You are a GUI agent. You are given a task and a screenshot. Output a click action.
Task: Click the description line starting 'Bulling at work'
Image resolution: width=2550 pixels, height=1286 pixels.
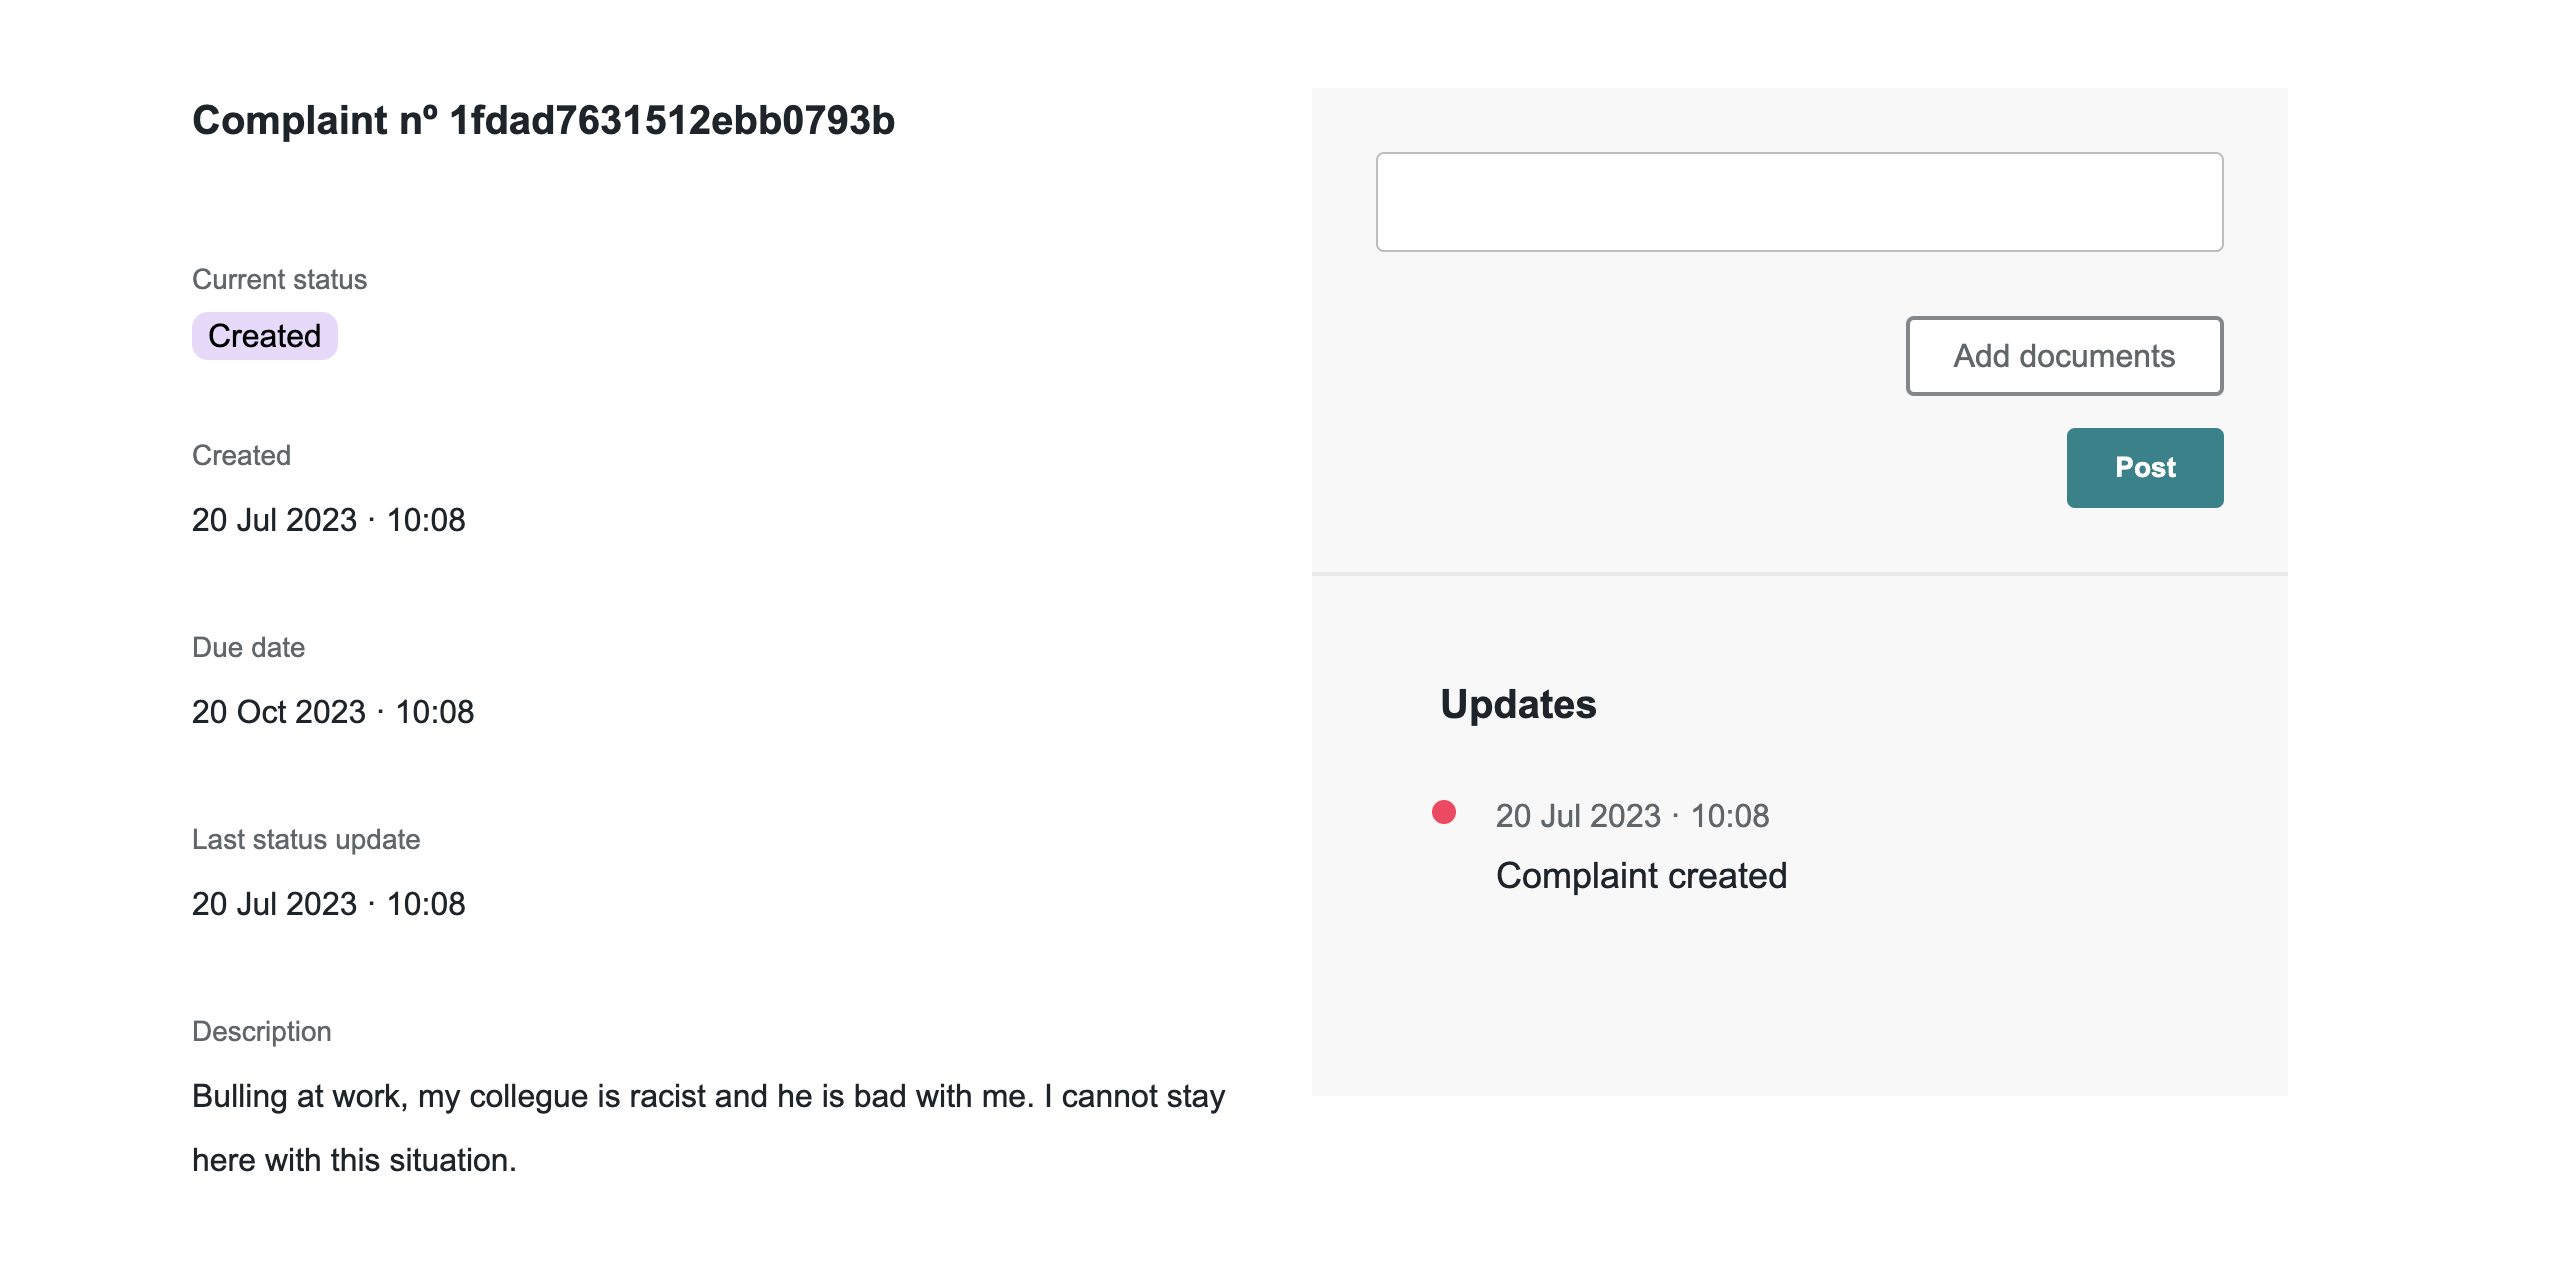(x=708, y=1096)
